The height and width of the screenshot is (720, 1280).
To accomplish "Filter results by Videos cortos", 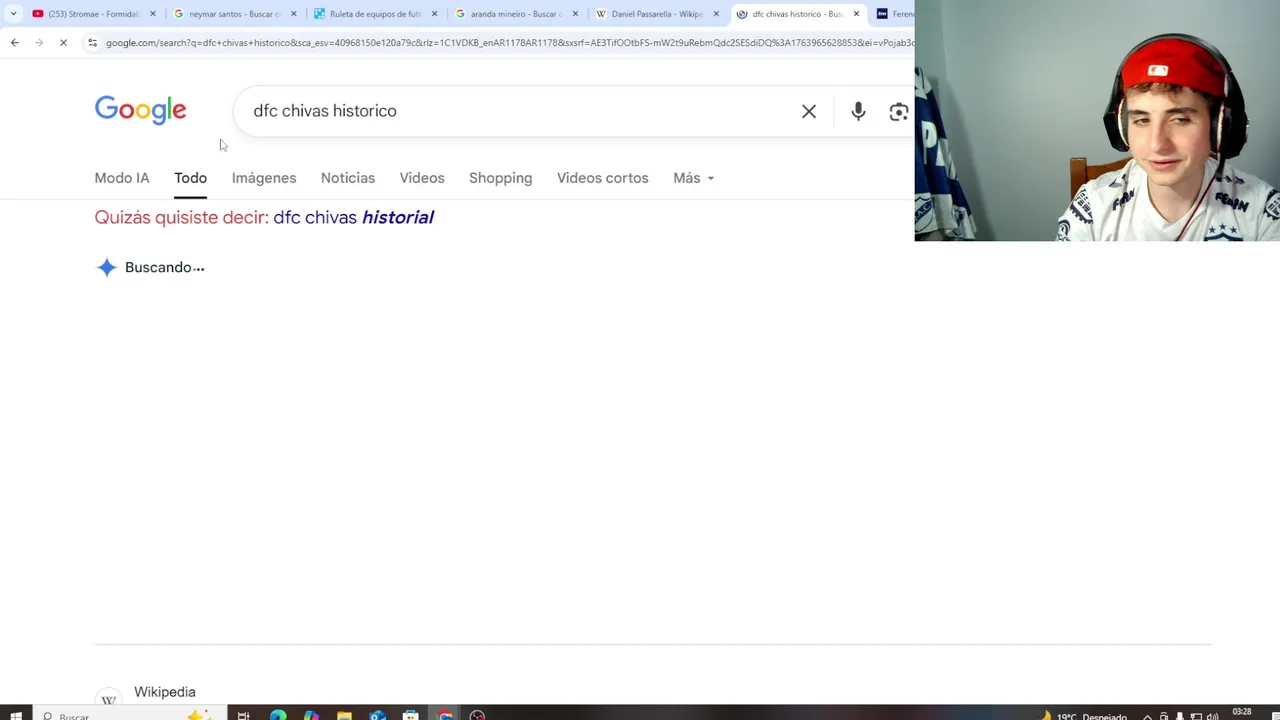I will click(602, 178).
